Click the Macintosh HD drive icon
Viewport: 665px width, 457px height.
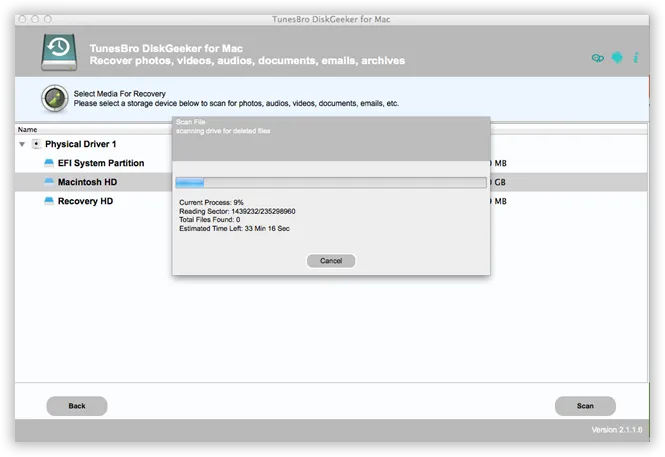(49, 182)
